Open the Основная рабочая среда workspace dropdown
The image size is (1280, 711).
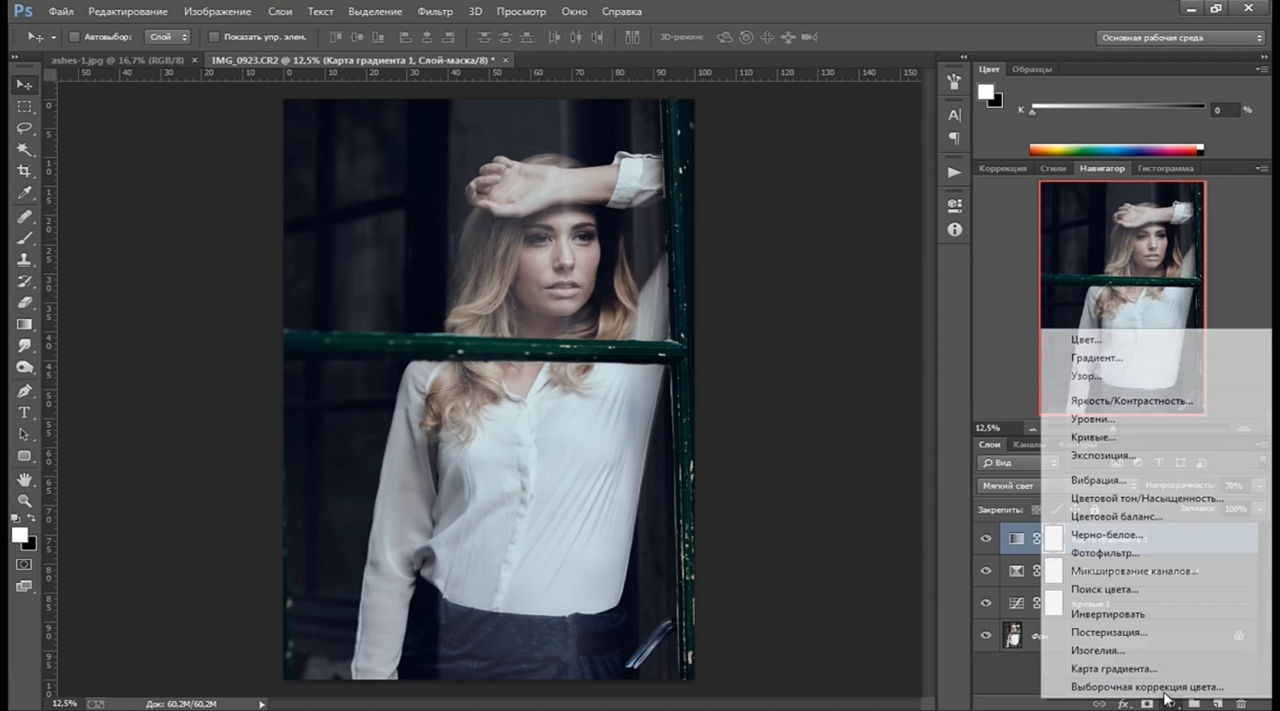[1180, 38]
